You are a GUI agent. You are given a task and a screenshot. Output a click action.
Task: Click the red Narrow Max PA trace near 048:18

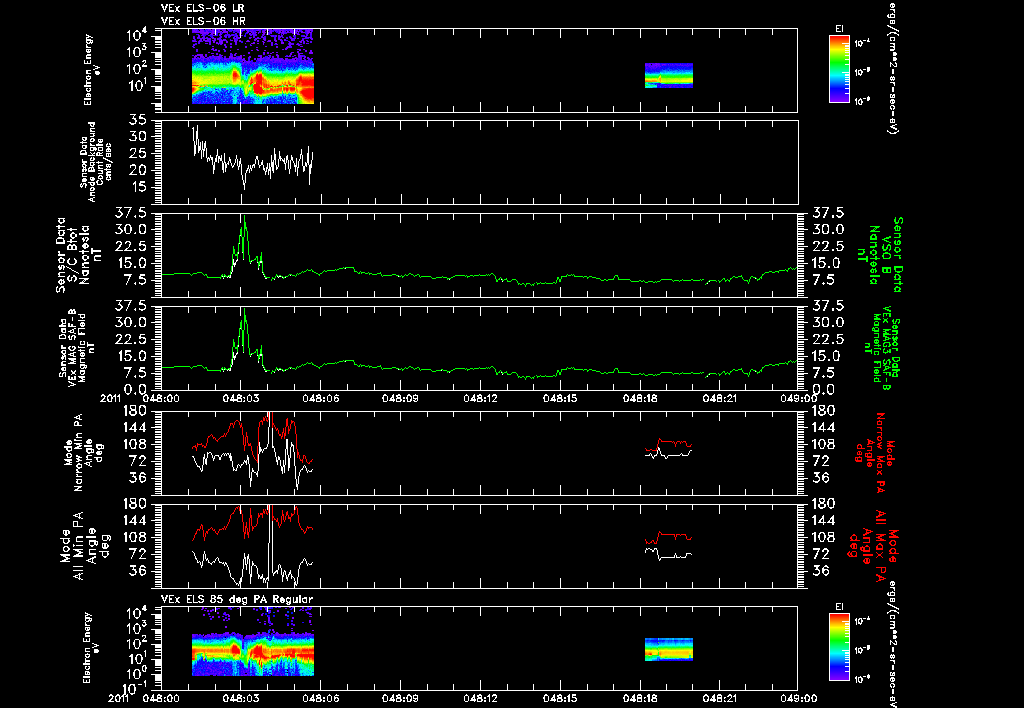[668, 445]
